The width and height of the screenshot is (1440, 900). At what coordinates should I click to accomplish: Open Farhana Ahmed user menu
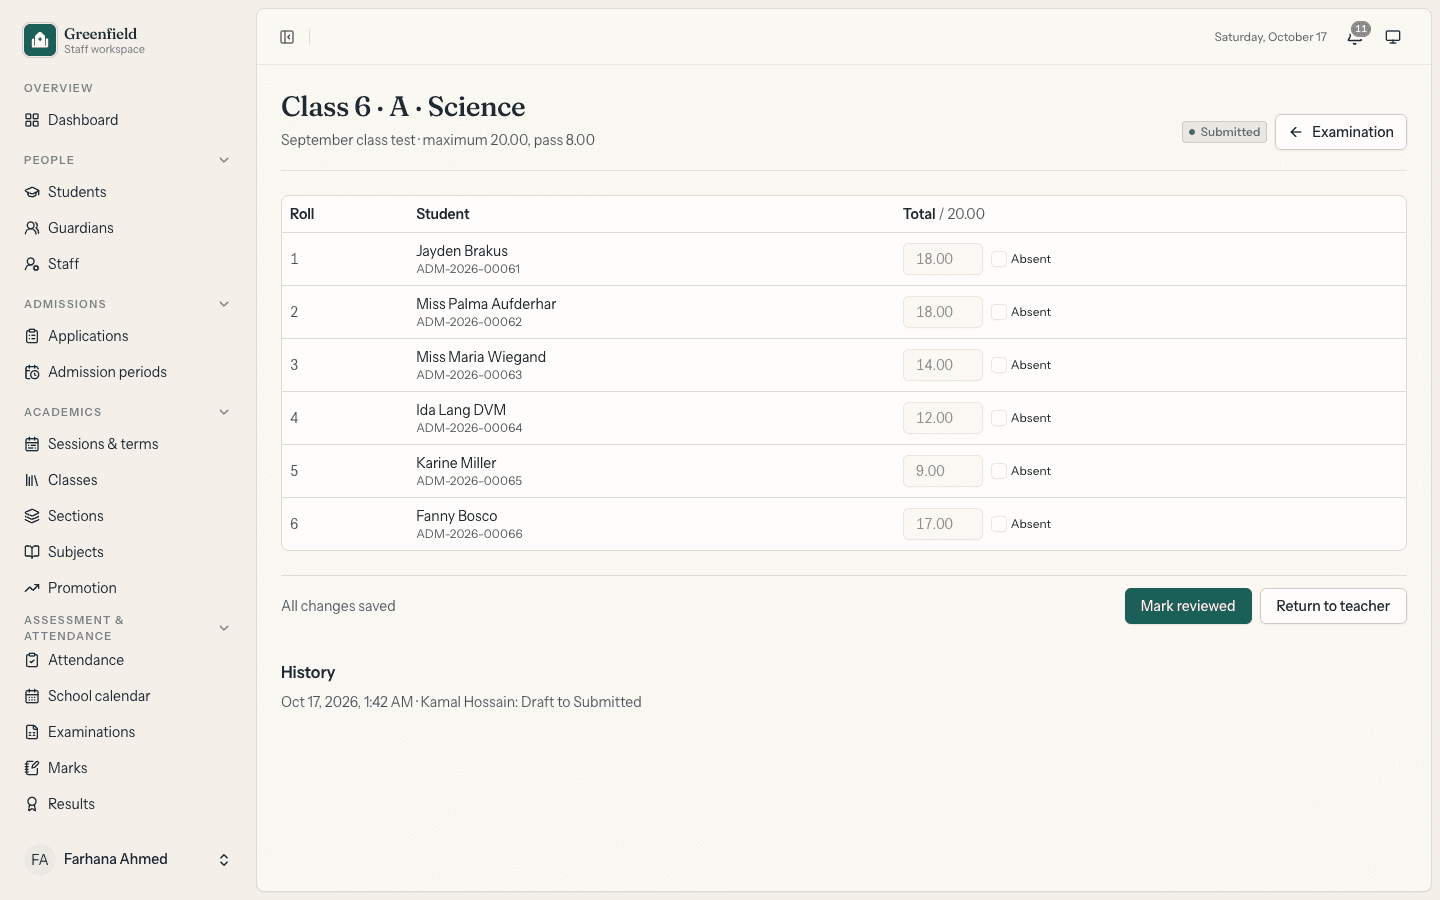128,860
